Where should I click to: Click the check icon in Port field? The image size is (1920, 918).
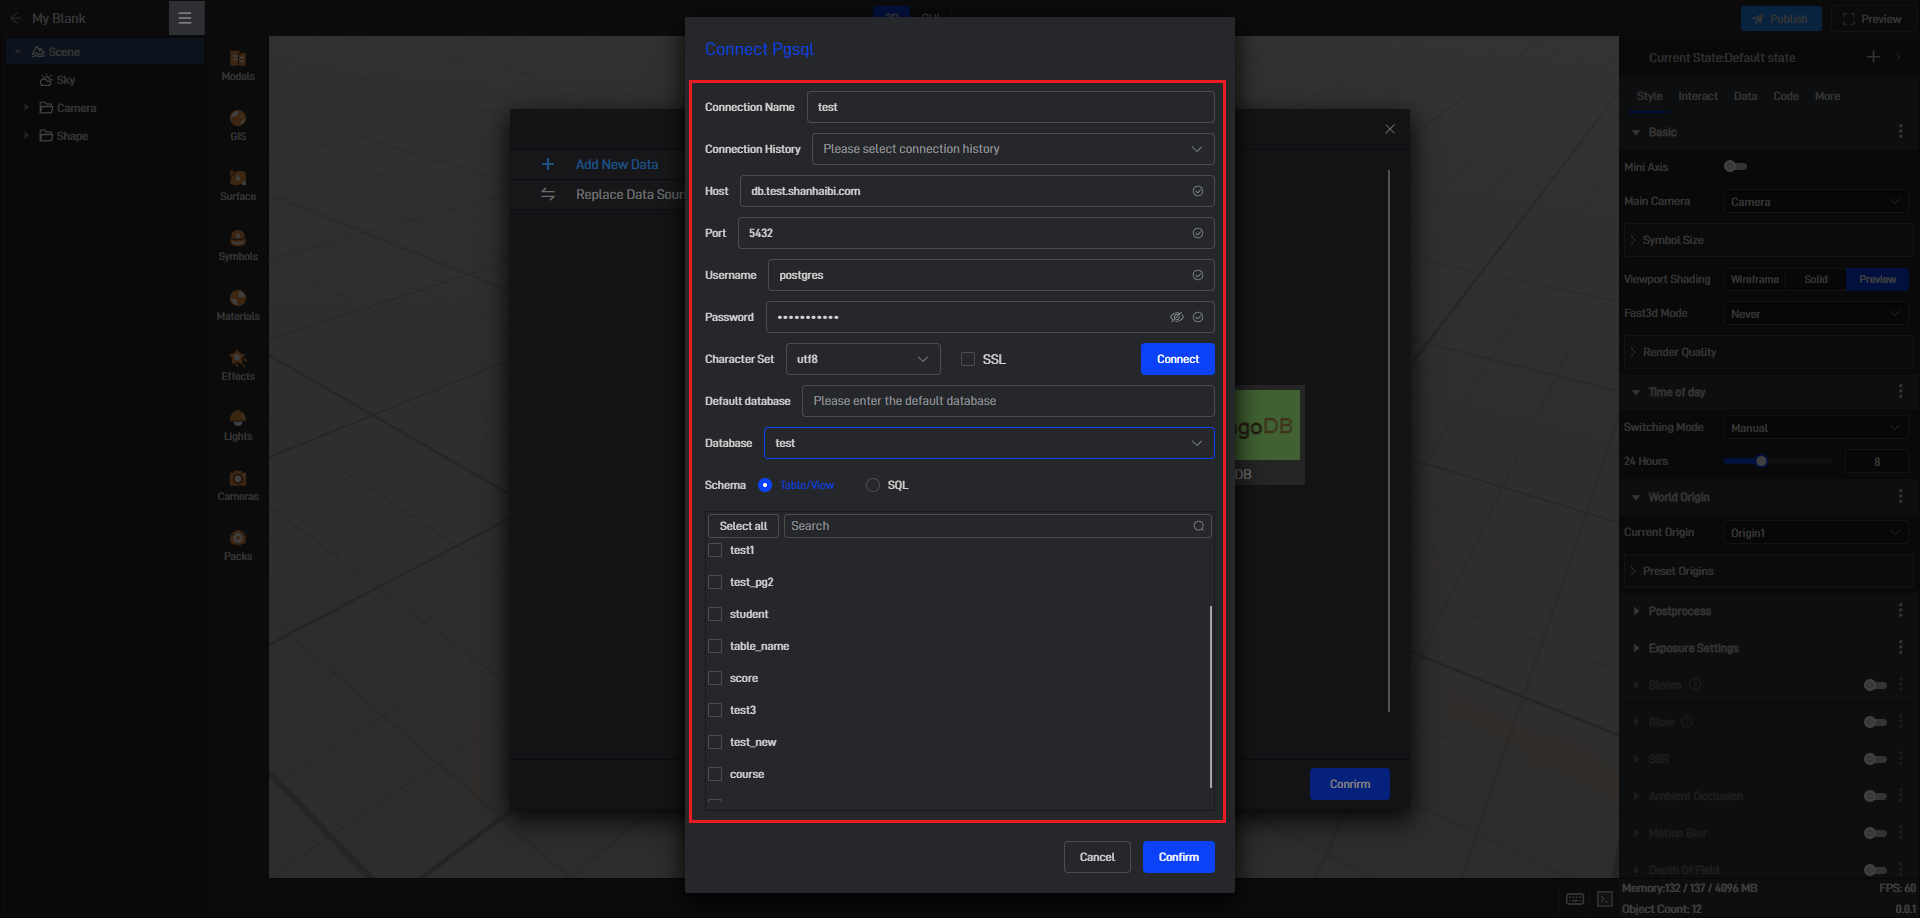tap(1198, 233)
